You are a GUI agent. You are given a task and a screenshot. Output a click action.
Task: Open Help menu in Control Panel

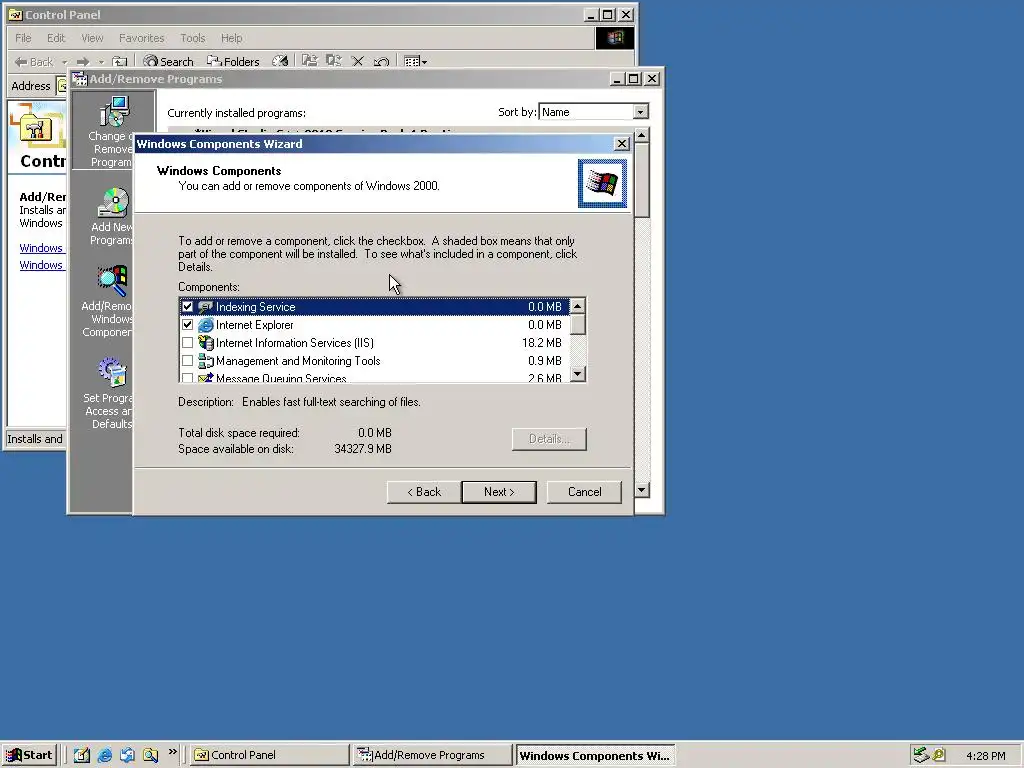tap(231, 38)
